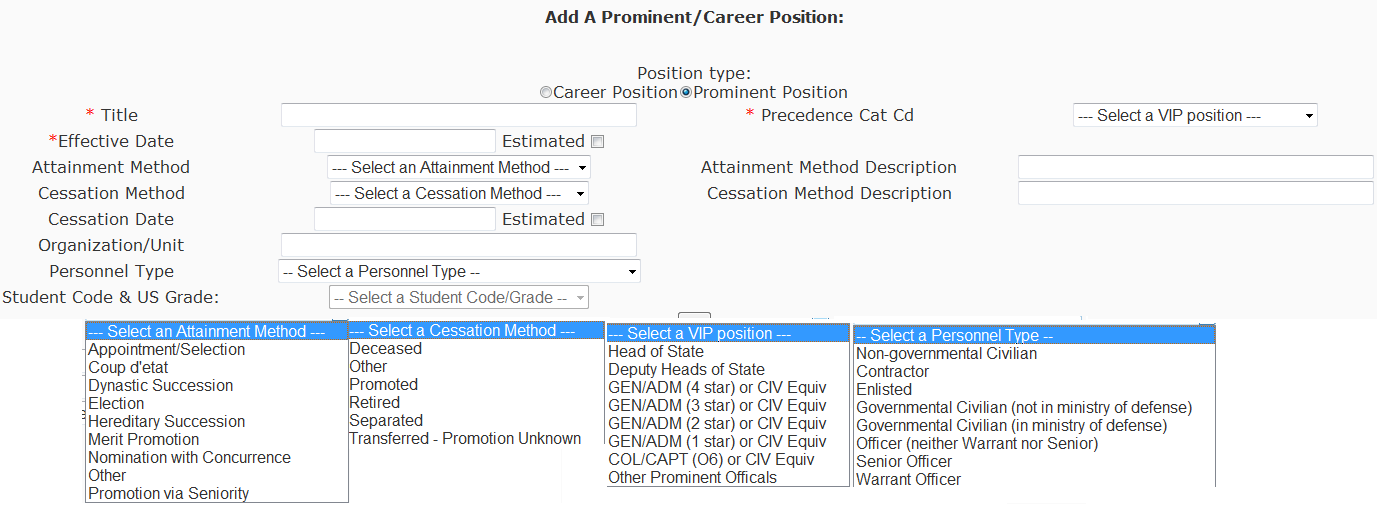Image resolution: width=1377 pixels, height=505 pixels.
Task: Pick Head of State VIP option
Action: click(x=656, y=352)
